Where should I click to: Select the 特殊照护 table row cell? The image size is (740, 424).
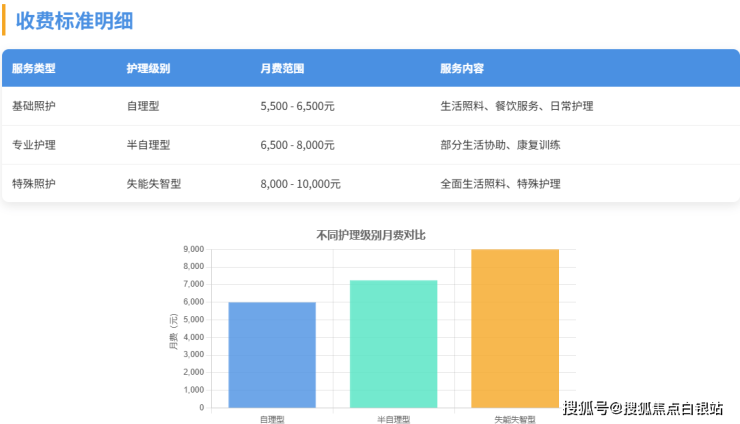coord(33,184)
